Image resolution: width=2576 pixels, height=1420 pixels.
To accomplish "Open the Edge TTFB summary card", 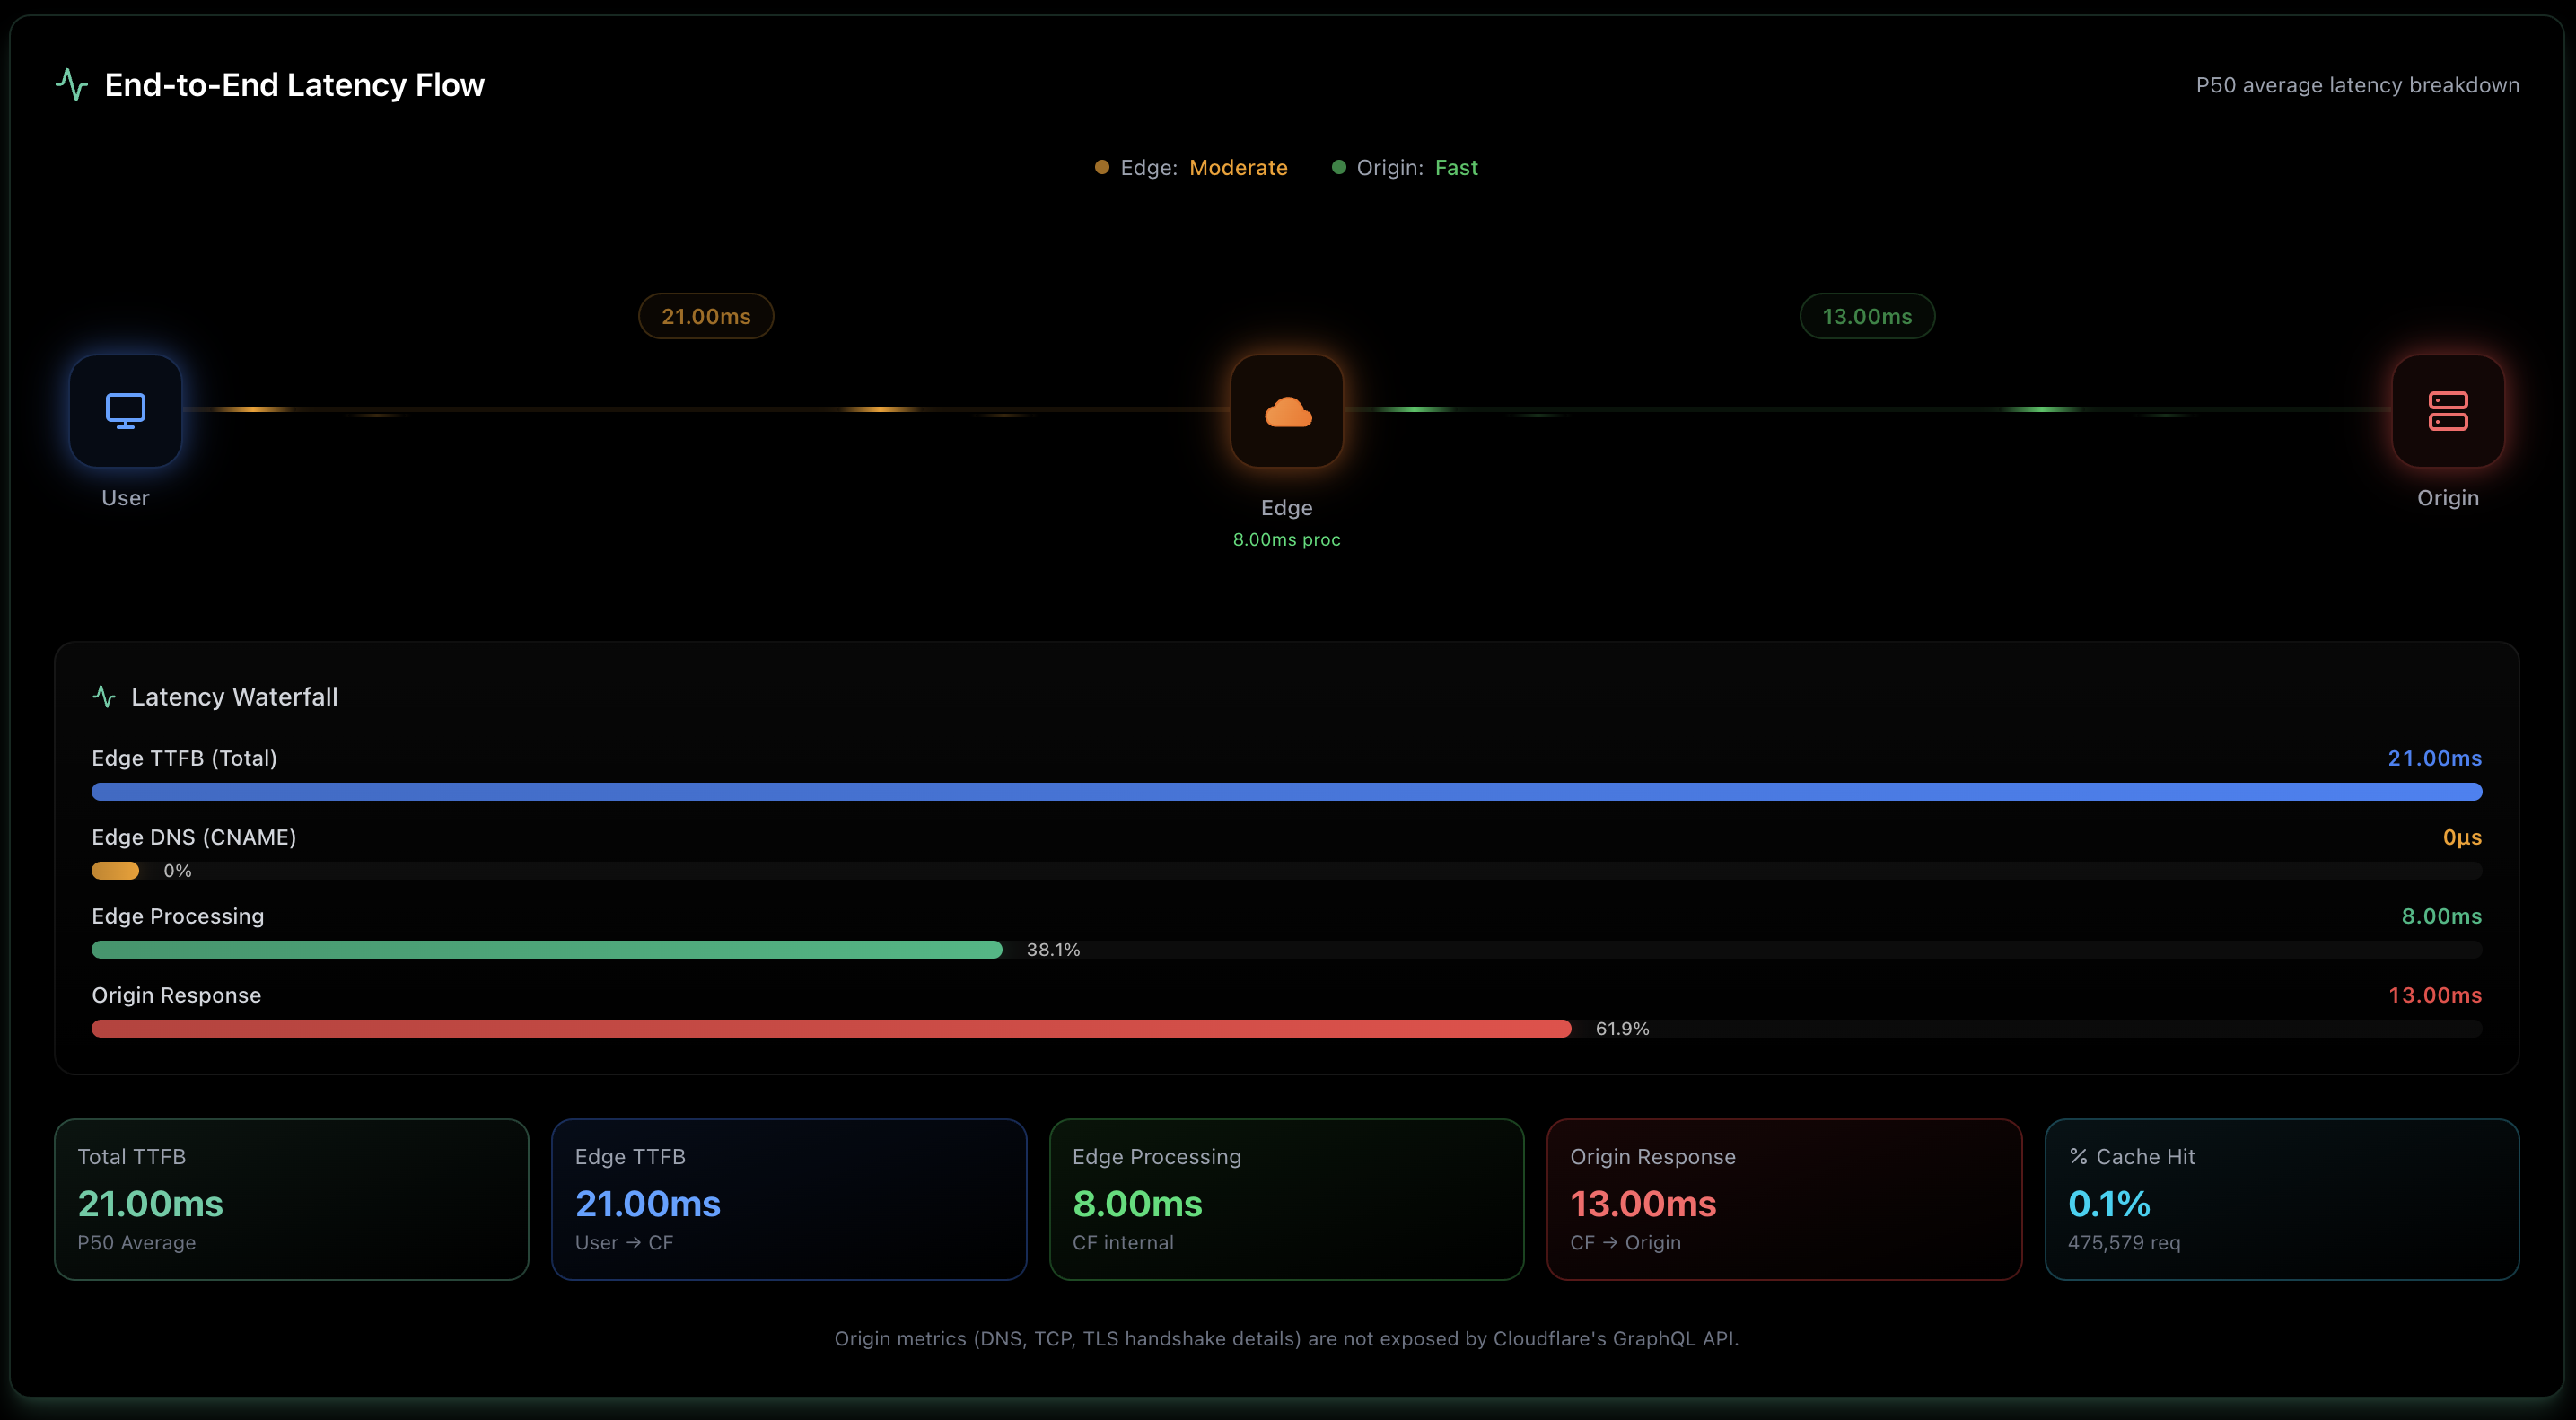I will tap(789, 1199).
